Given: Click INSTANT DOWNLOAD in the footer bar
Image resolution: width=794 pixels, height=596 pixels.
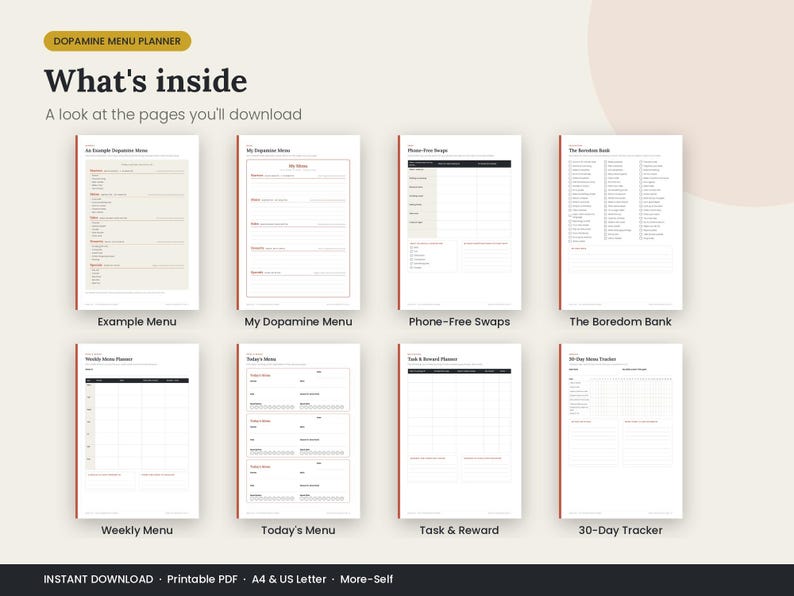Looking at the screenshot, I should pos(98,579).
